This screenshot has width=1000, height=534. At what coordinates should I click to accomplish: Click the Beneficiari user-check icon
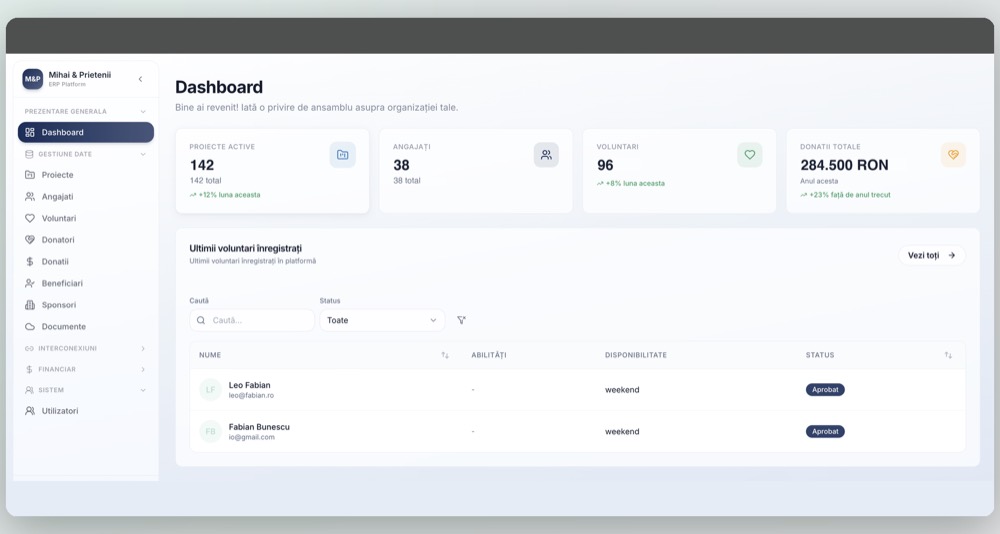[30, 283]
